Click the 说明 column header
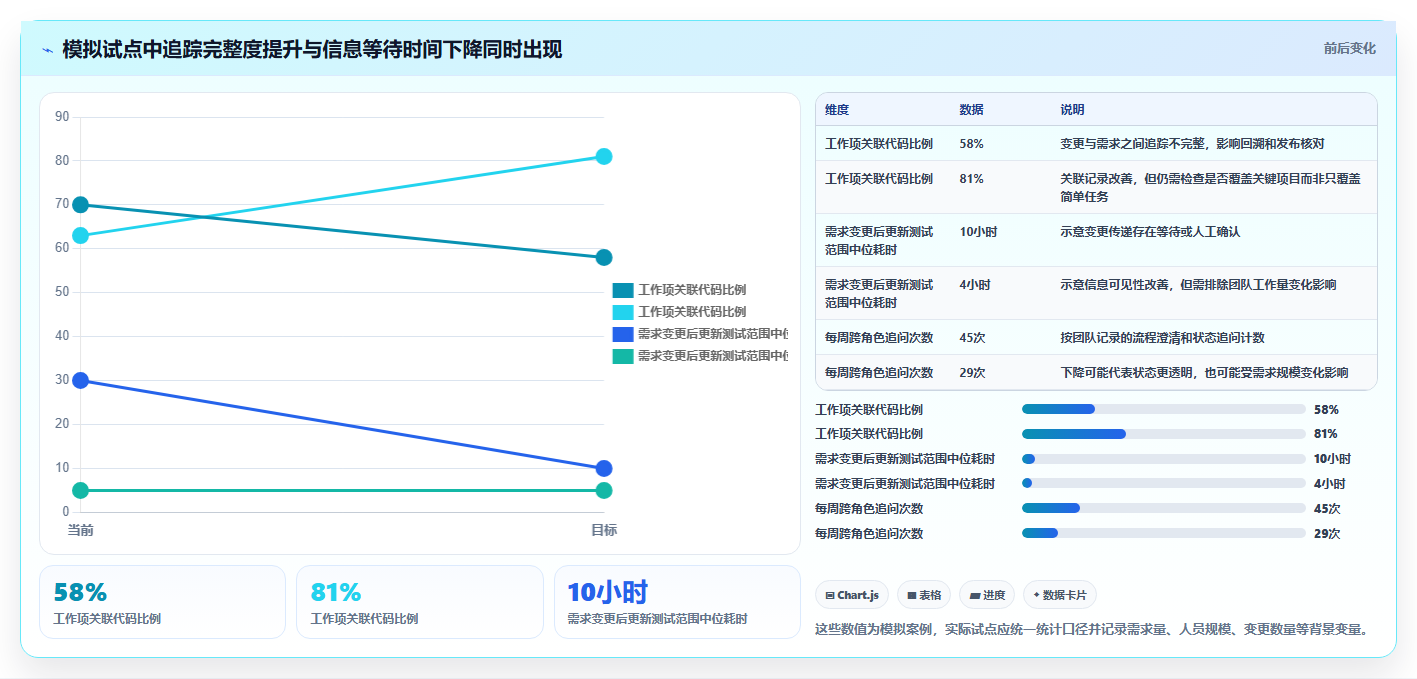 click(x=1072, y=110)
